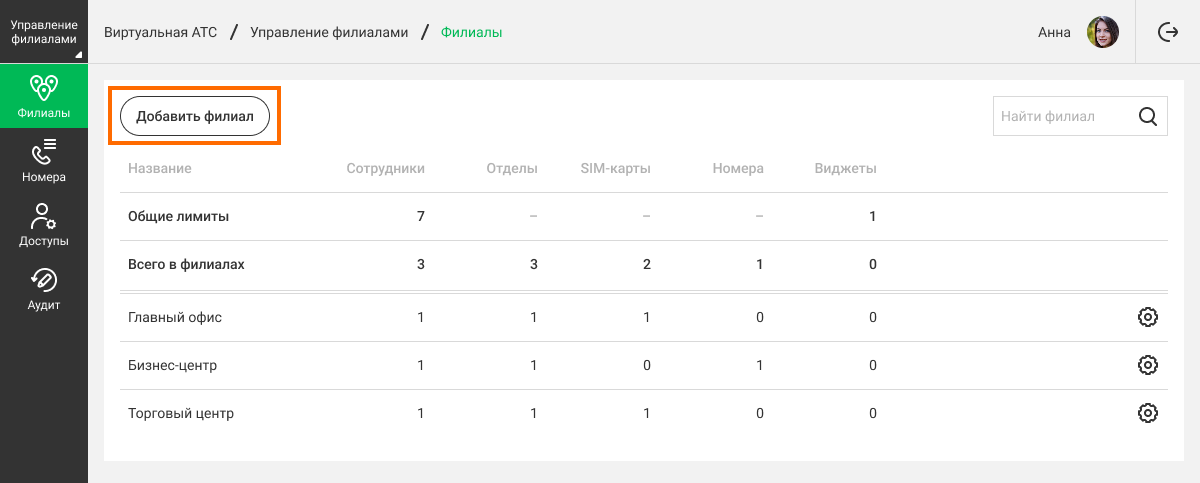Viewport: 1200px width, 483px height.
Task: Click the search magnifier icon
Action: coord(1148,116)
